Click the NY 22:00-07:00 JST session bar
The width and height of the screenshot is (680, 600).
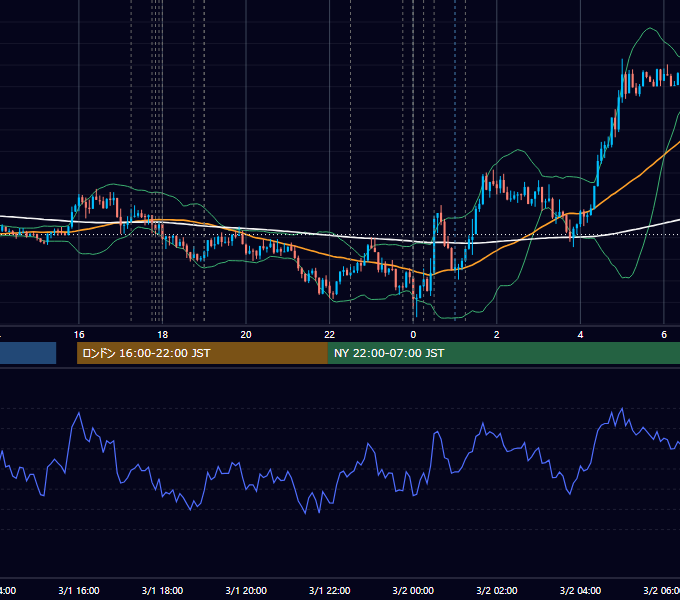pos(504,353)
